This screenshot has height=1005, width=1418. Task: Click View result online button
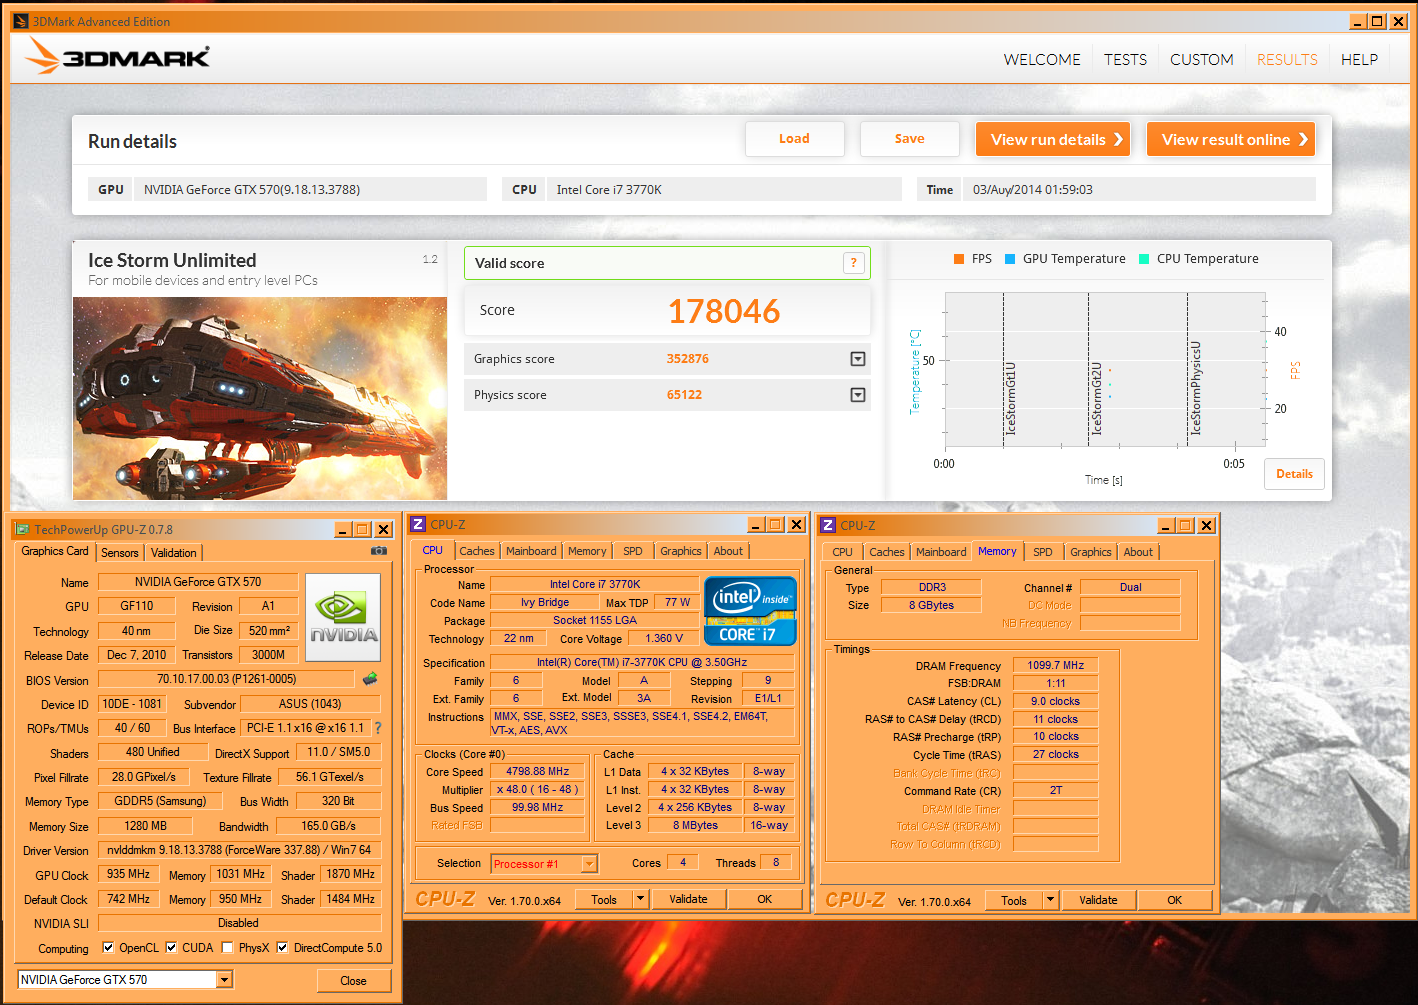[x=1231, y=139]
